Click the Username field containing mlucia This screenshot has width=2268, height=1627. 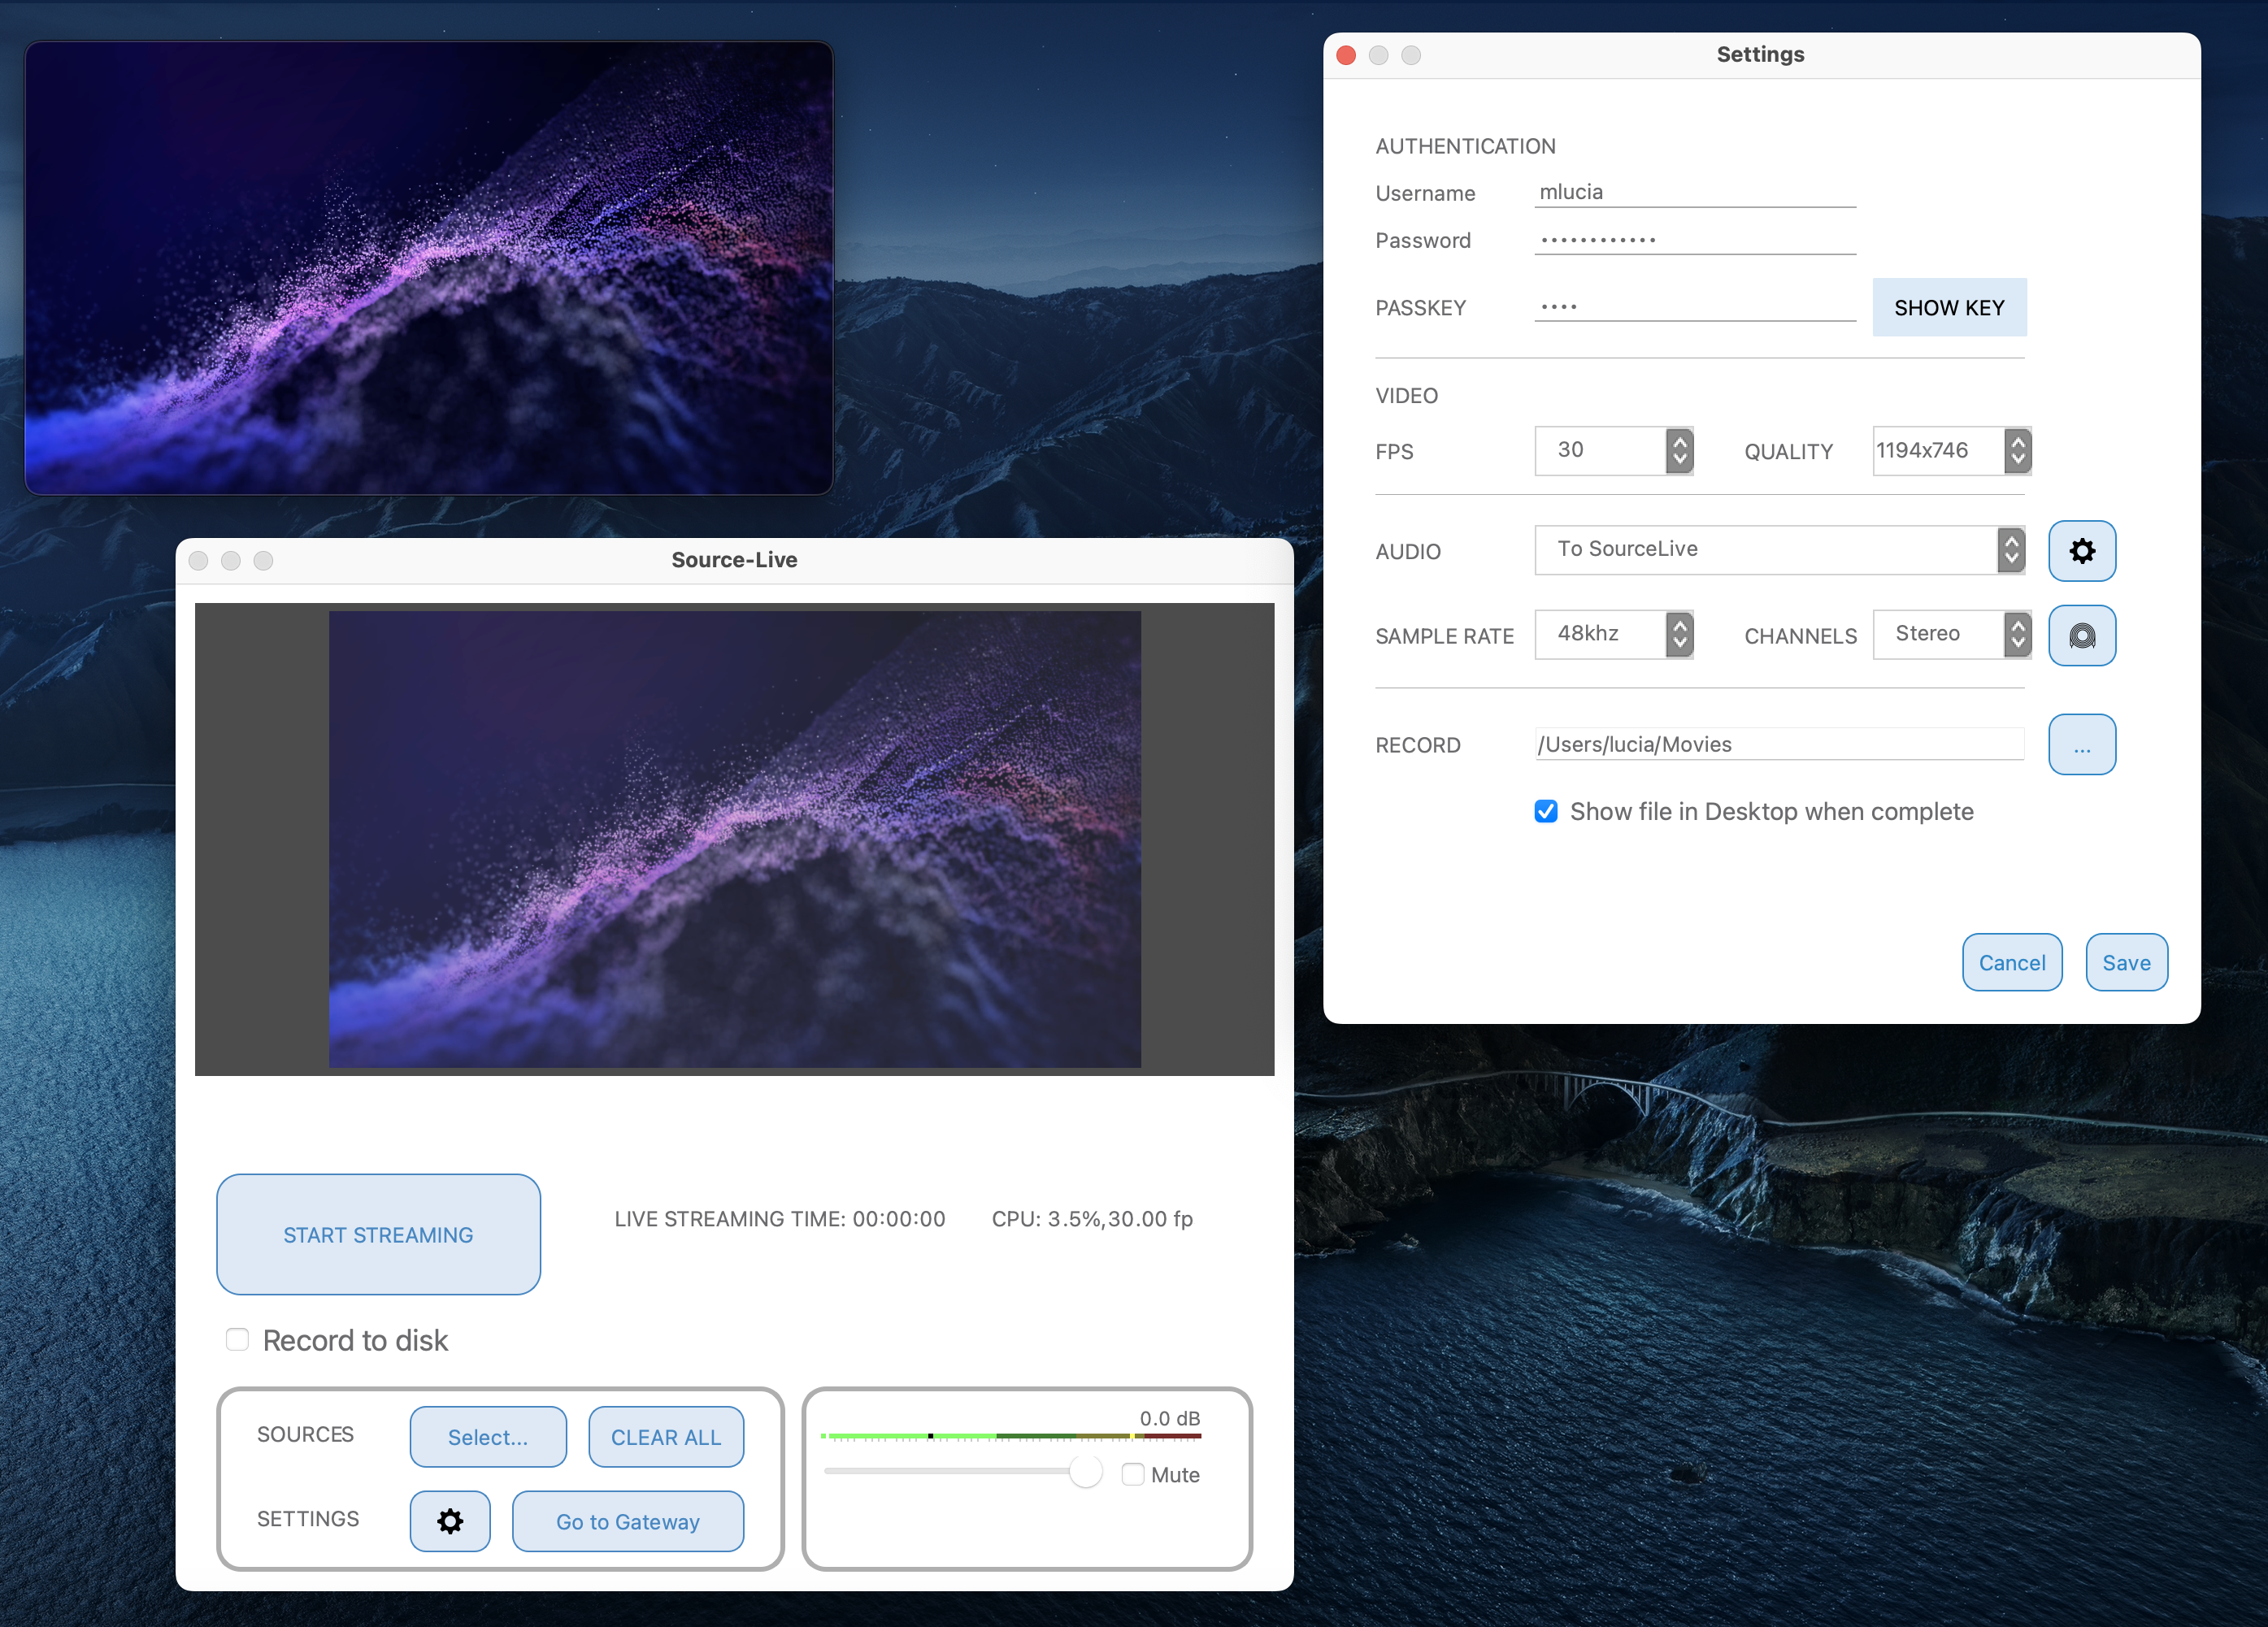point(1694,192)
